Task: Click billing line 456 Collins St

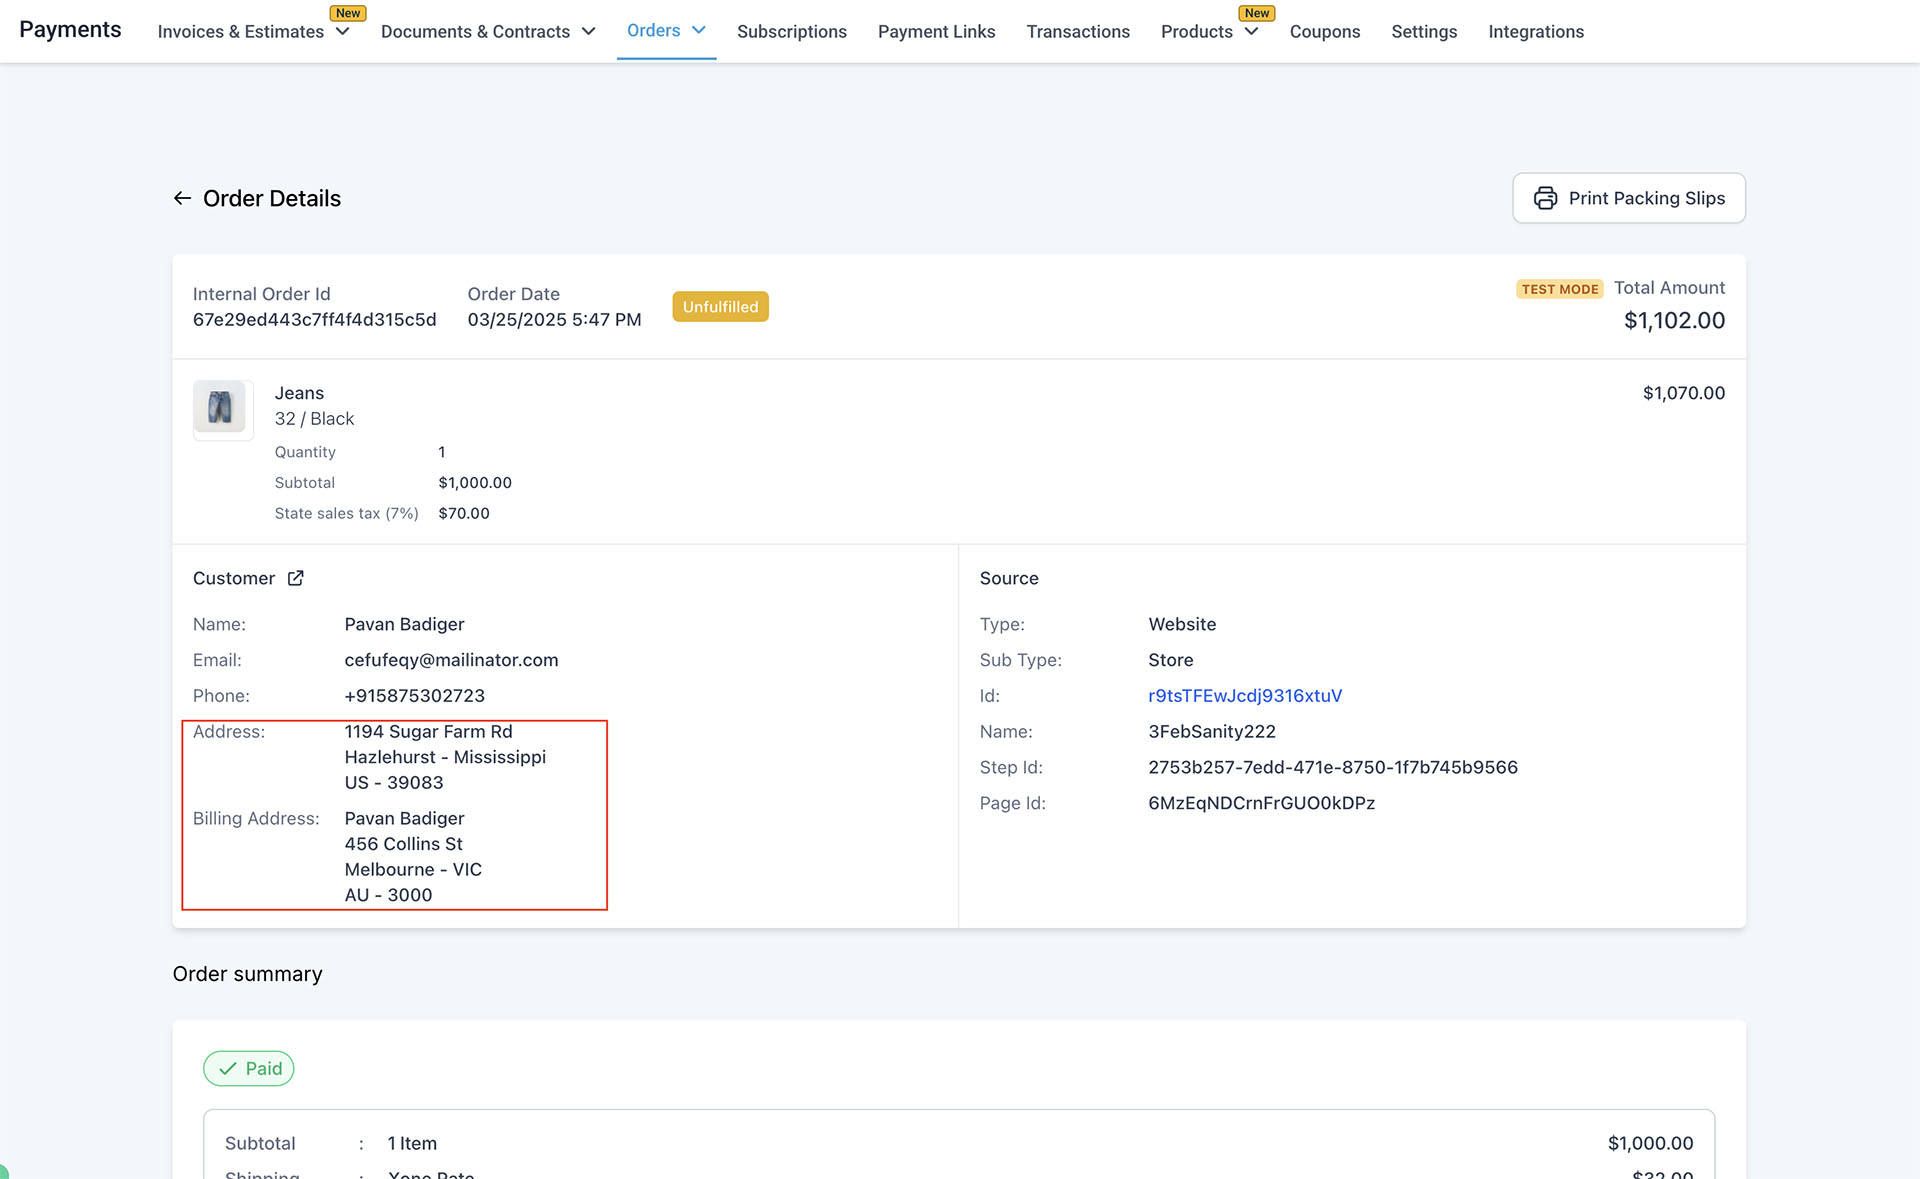Action: (x=403, y=844)
